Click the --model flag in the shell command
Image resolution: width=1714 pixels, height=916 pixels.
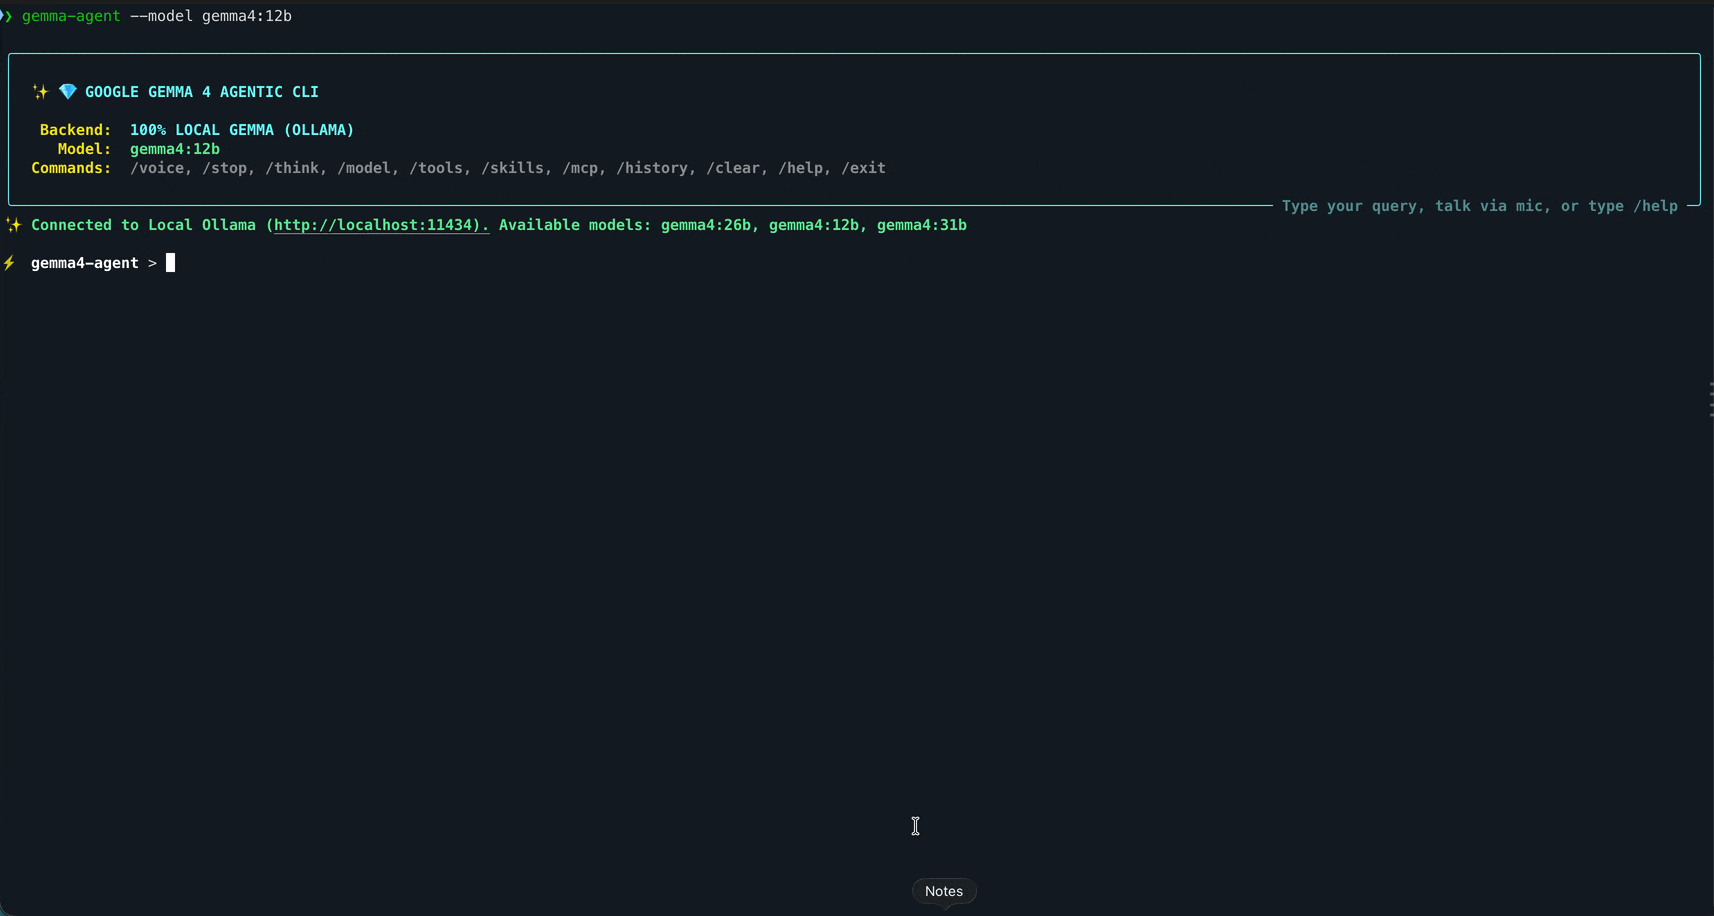tap(161, 16)
